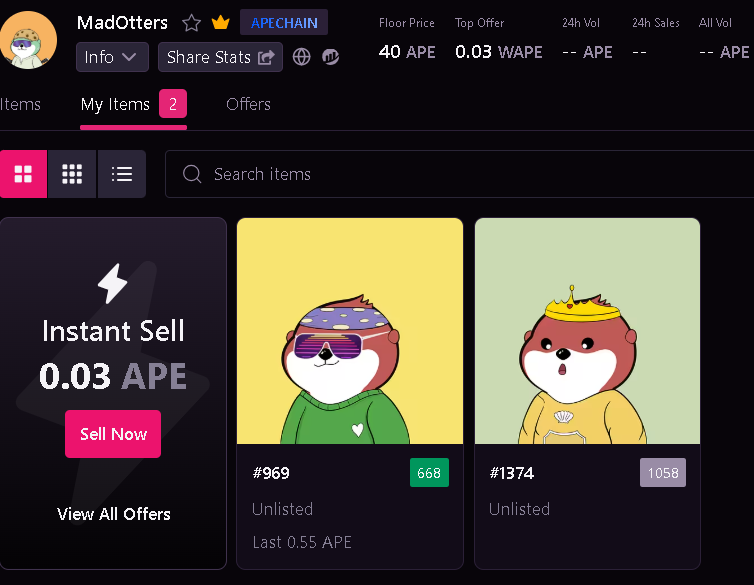This screenshot has width=754, height=585.
Task: Select the My Items tab
Action: tap(115, 104)
